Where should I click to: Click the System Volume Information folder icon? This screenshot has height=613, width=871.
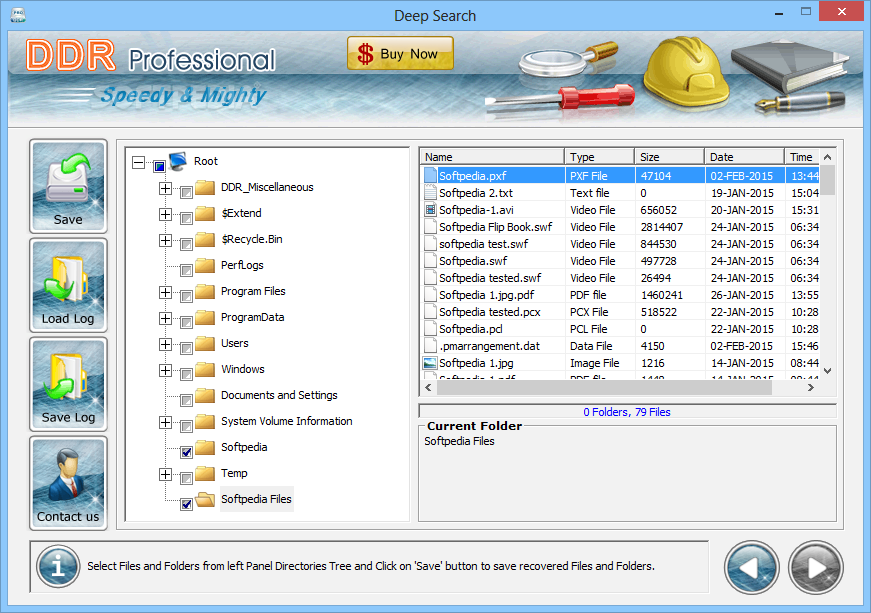(x=205, y=421)
